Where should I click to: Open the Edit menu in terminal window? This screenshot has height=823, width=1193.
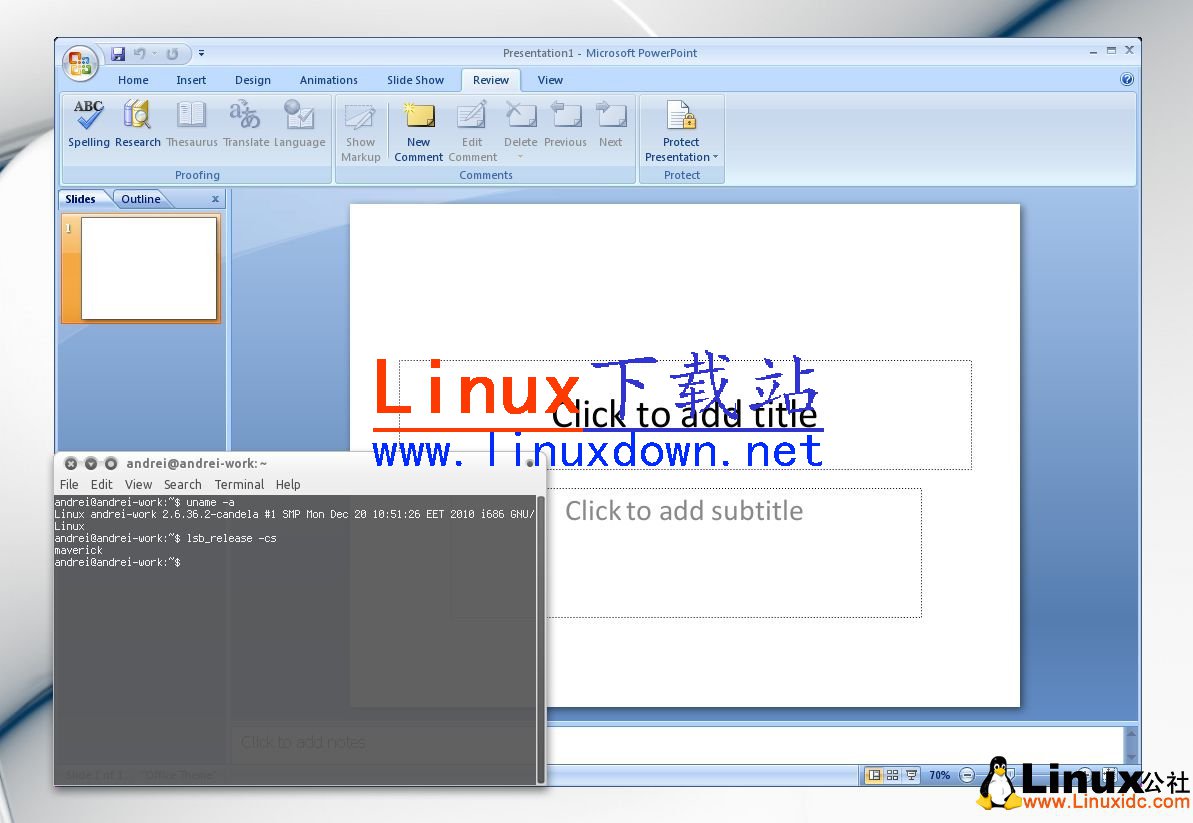point(101,485)
